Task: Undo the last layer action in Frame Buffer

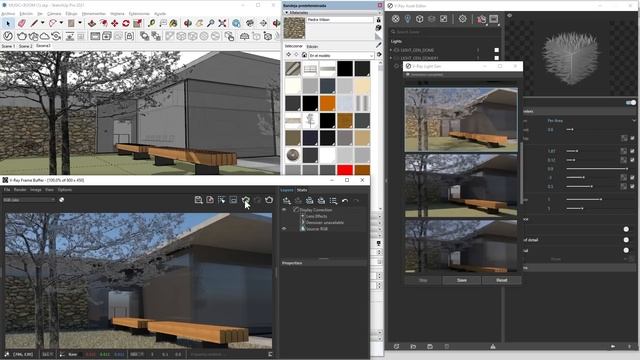Action: tap(345, 200)
